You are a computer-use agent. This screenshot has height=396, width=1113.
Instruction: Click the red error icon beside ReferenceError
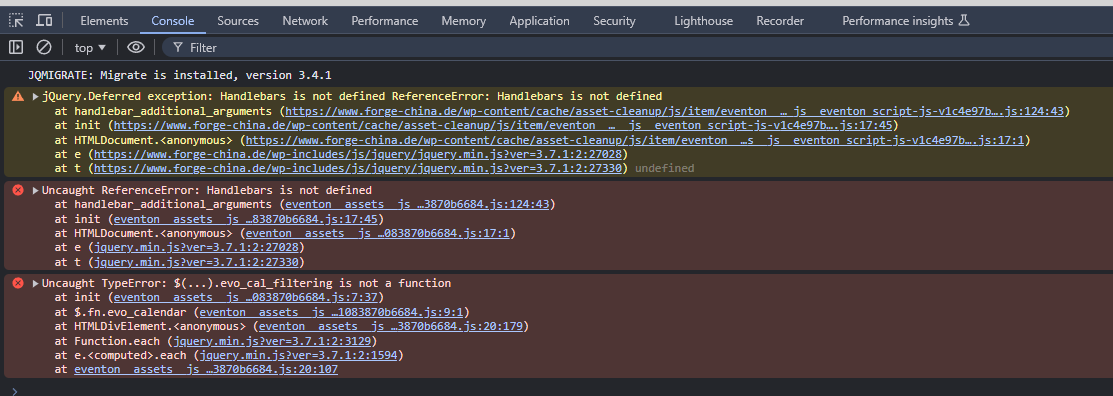[x=18, y=190]
